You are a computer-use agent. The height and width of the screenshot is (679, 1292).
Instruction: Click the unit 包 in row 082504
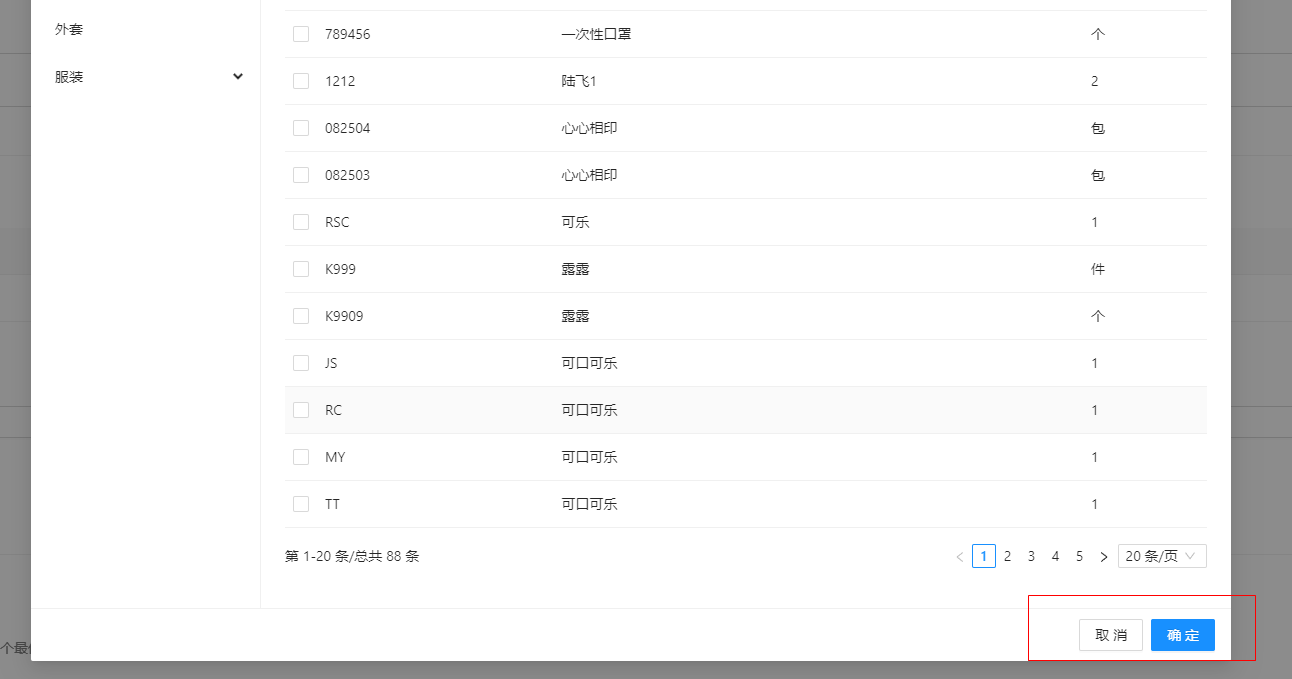[1098, 128]
